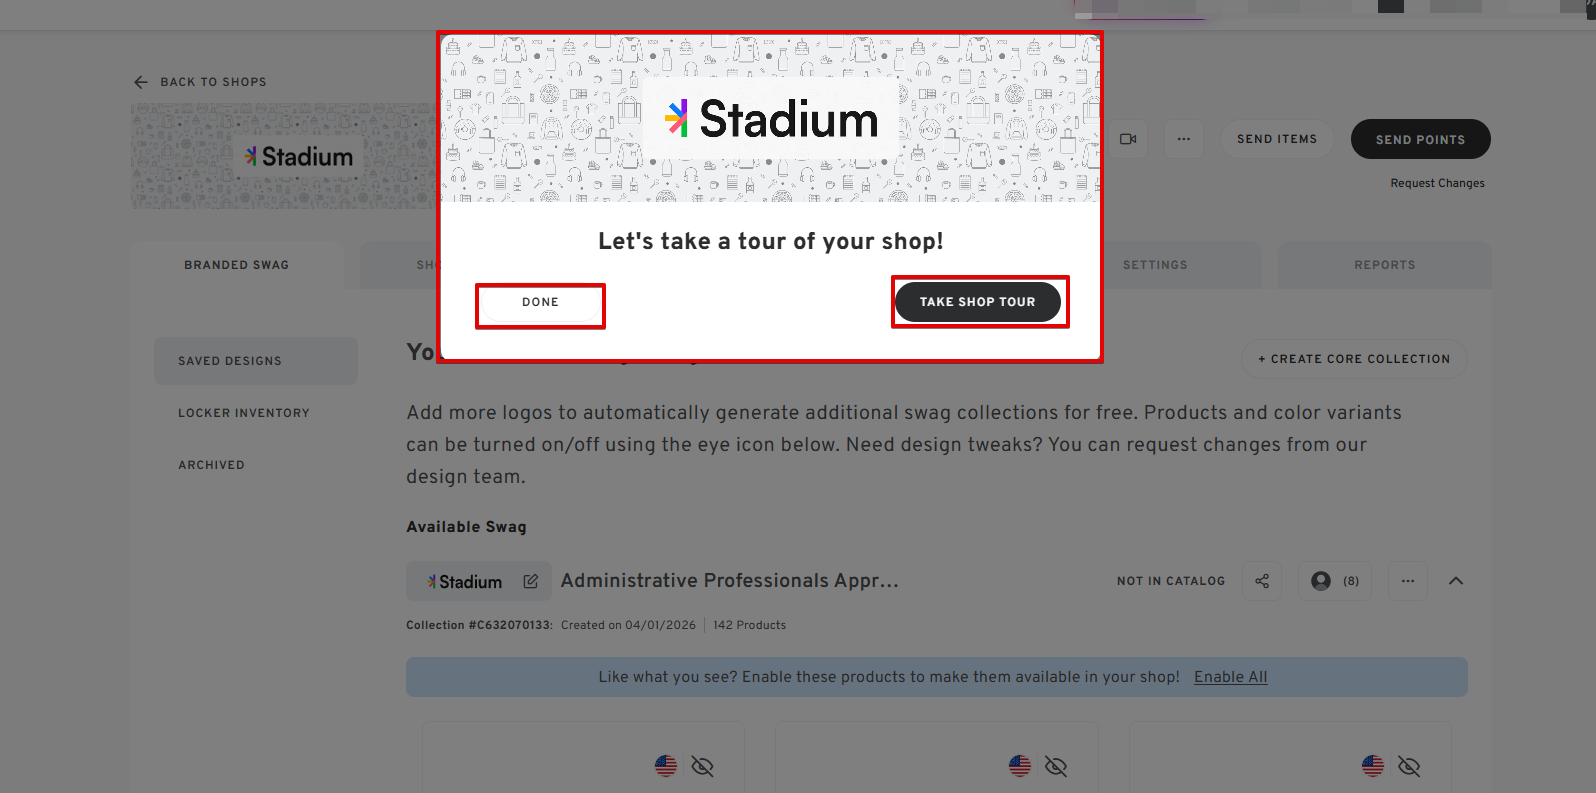Click the first product's US flag icon
This screenshot has height=793, width=1596.
666,766
